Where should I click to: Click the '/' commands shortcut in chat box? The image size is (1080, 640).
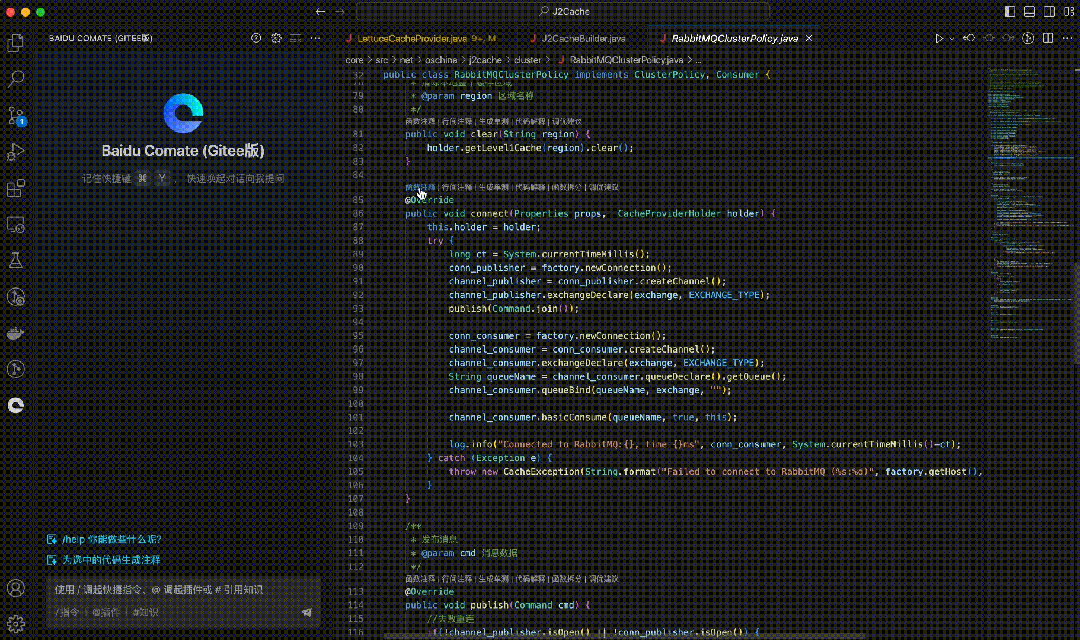(67, 612)
